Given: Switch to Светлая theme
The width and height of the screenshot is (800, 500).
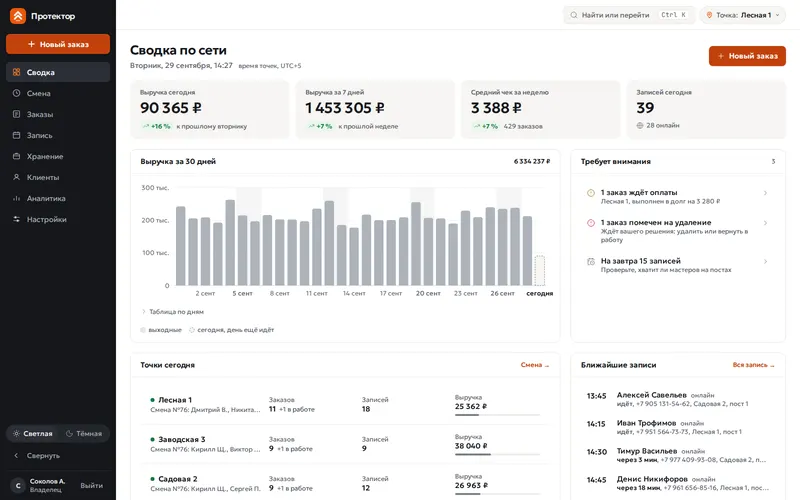Looking at the screenshot, I should tap(33, 433).
